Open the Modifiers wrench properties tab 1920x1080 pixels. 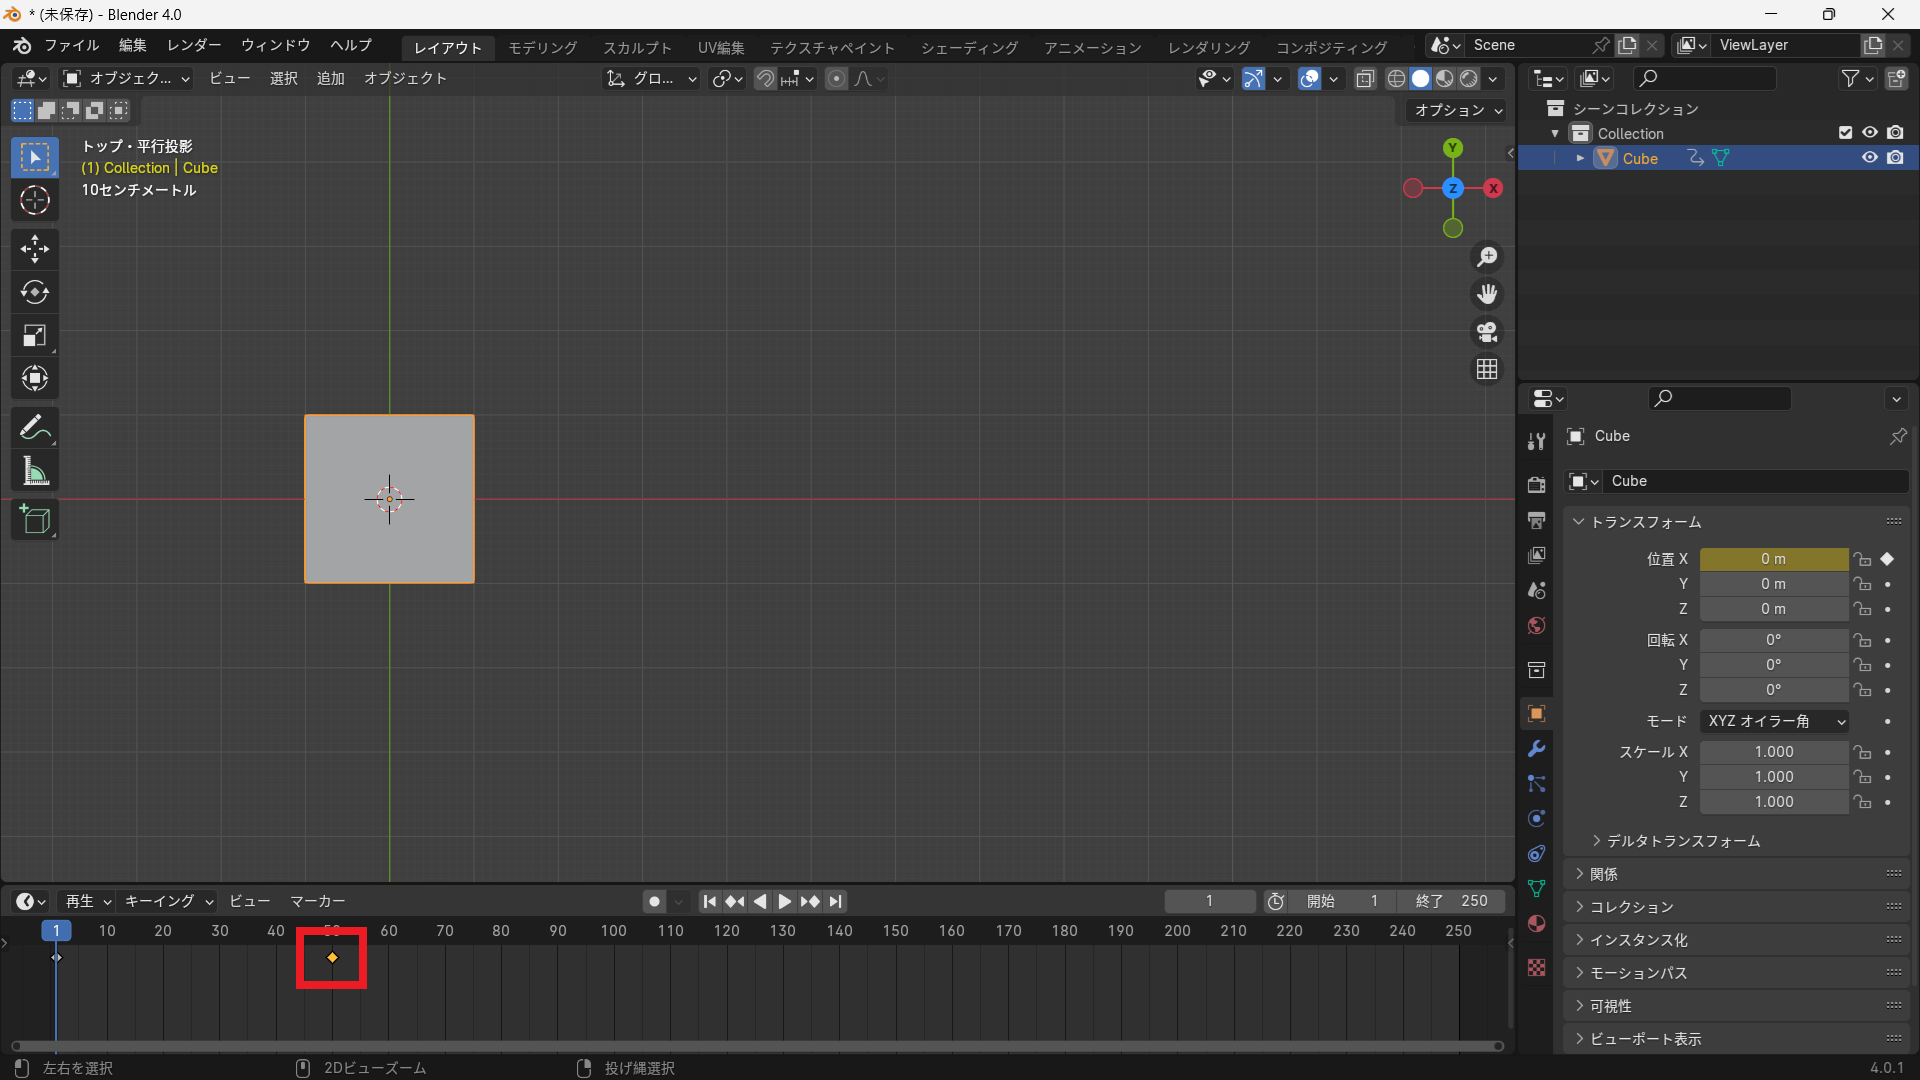pos(1537,749)
